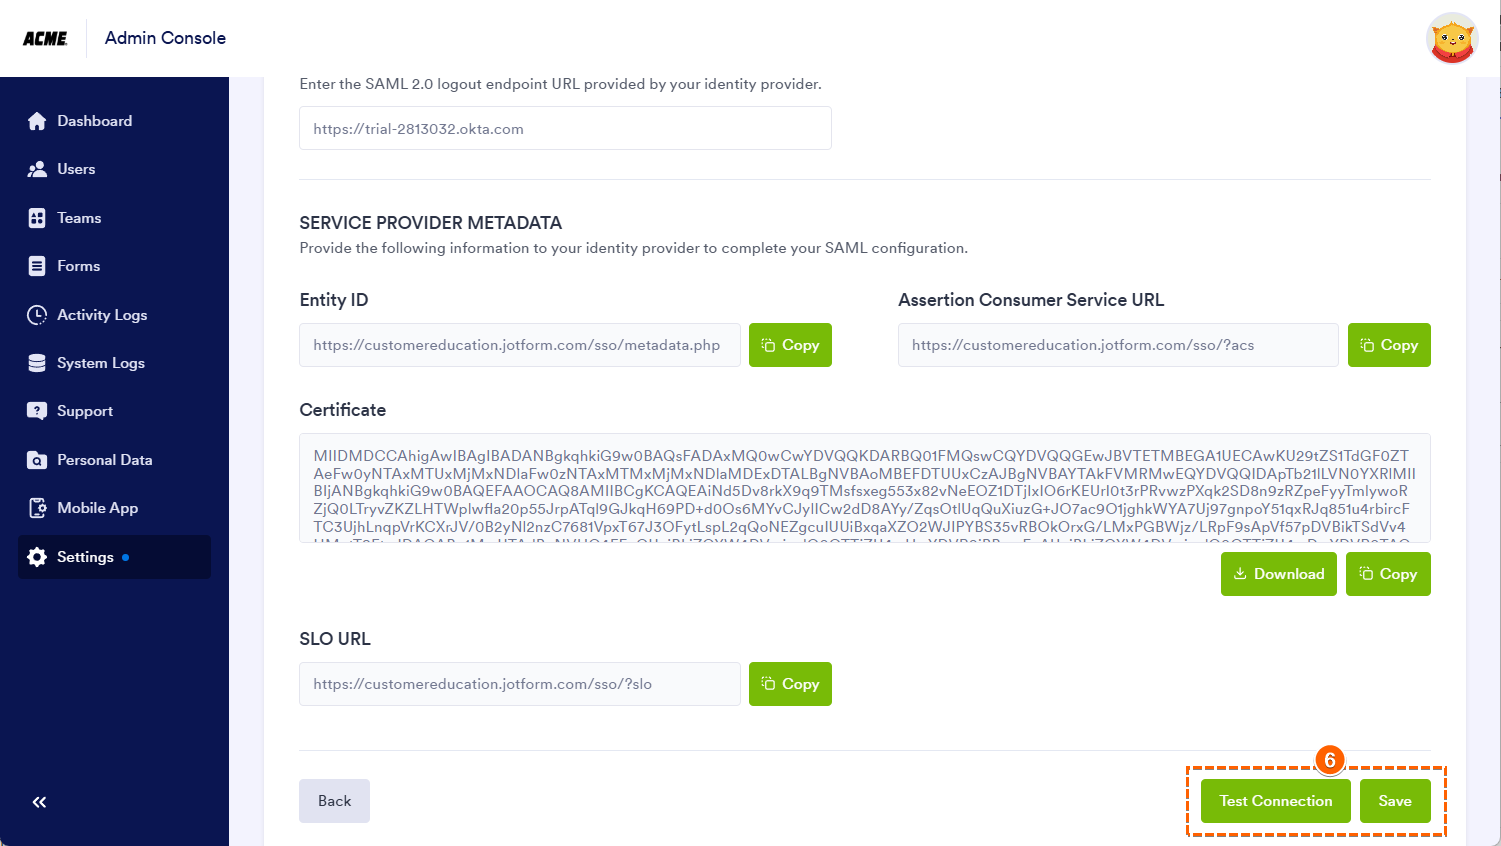This screenshot has width=1501, height=846.
Task: Copy the Assertion Consumer Service URL
Action: click(x=1389, y=345)
